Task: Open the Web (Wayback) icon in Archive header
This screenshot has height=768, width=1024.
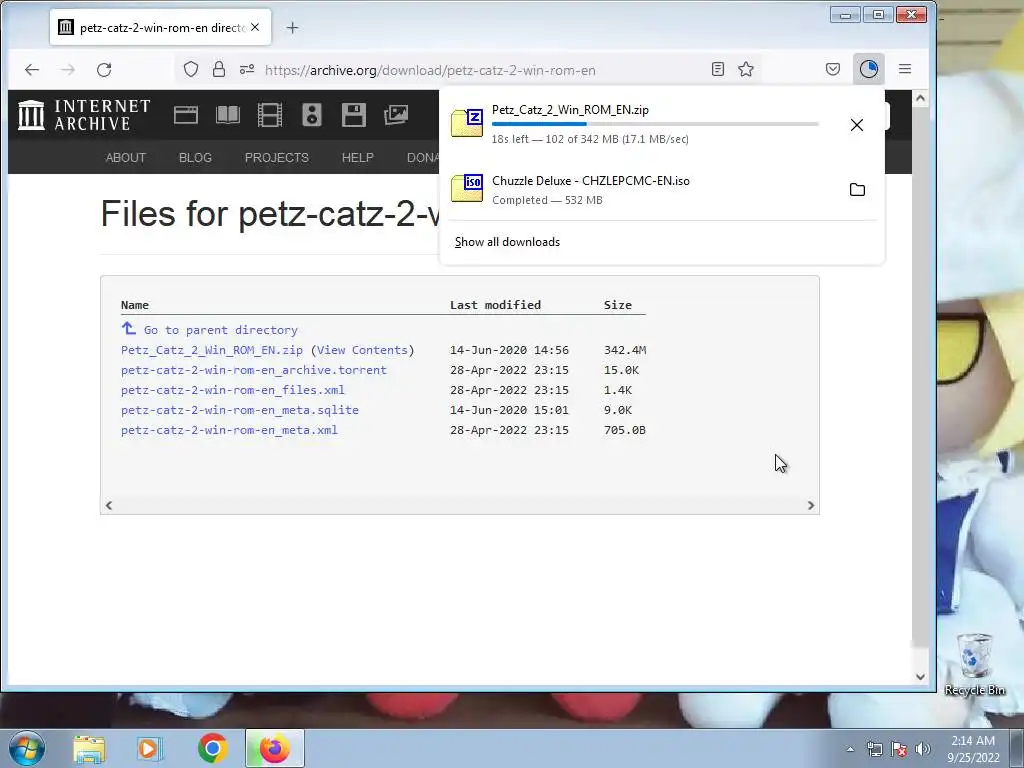Action: [185, 115]
